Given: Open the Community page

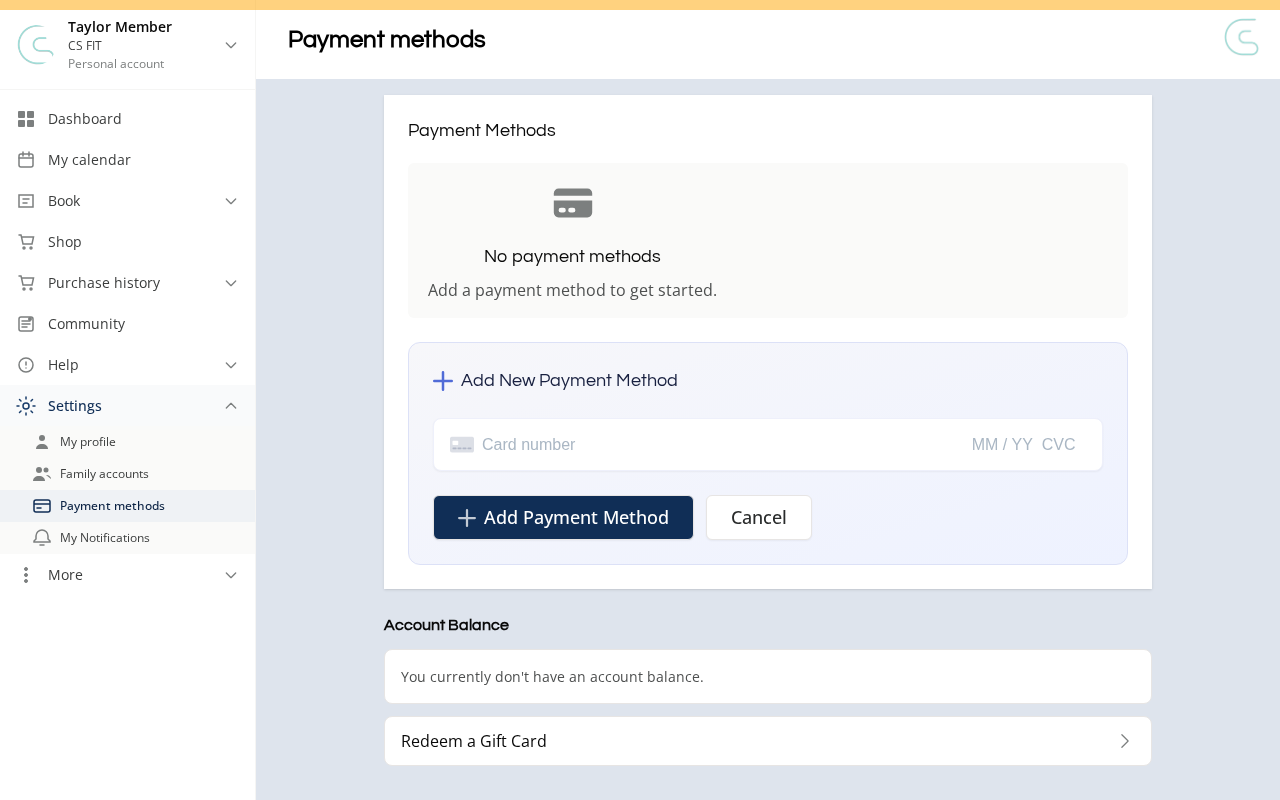Looking at the screenshot, I should click(x=128, y=324).
